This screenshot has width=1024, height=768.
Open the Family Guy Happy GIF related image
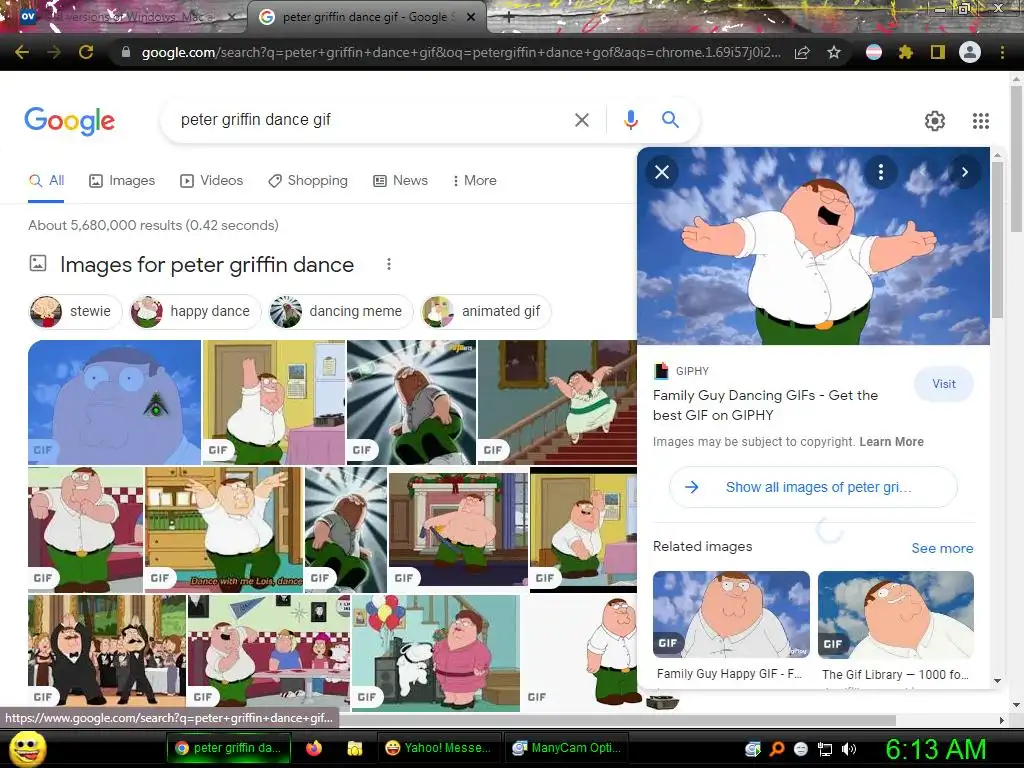[731, 615]
